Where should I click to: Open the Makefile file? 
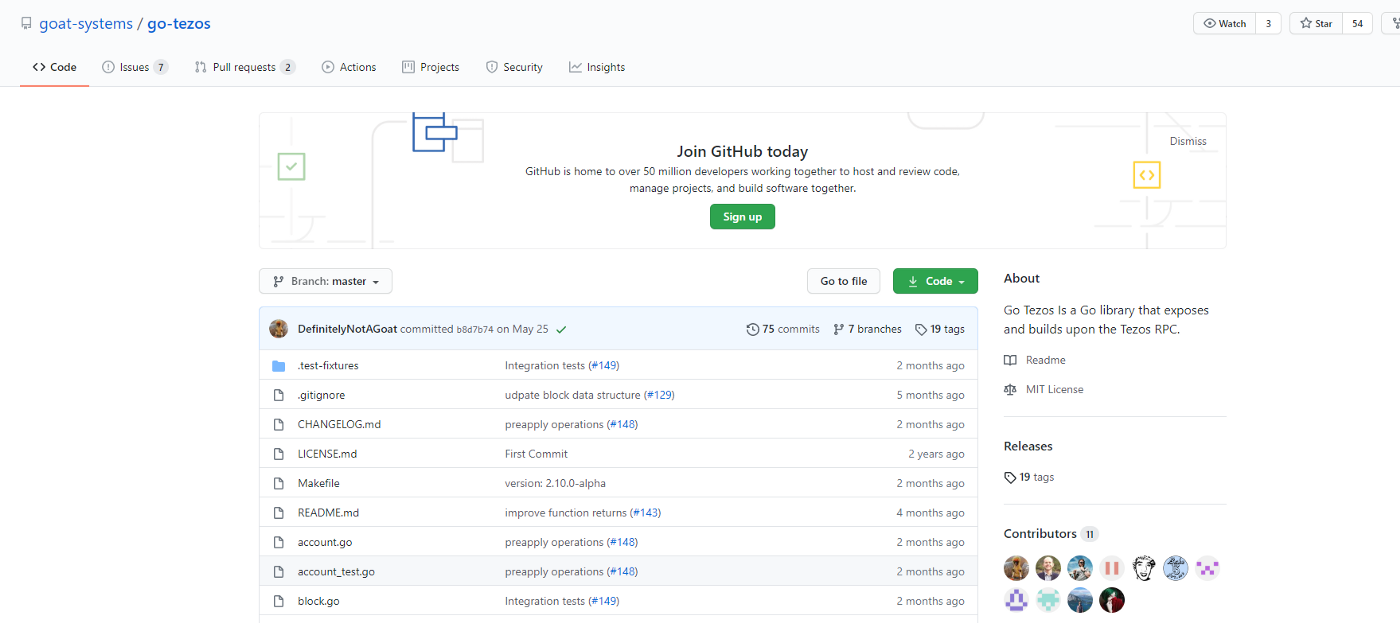(x=319, y=483)
